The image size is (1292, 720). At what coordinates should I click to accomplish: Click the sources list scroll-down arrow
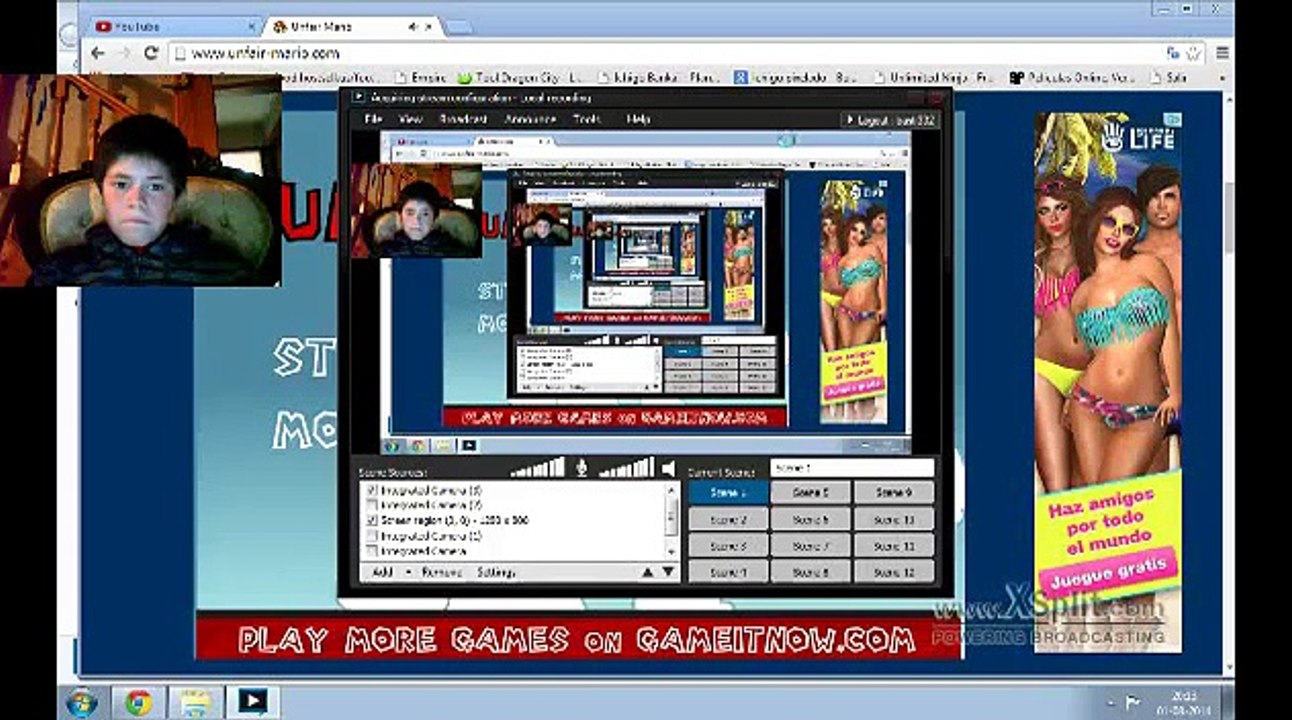[x=672, y=552]
